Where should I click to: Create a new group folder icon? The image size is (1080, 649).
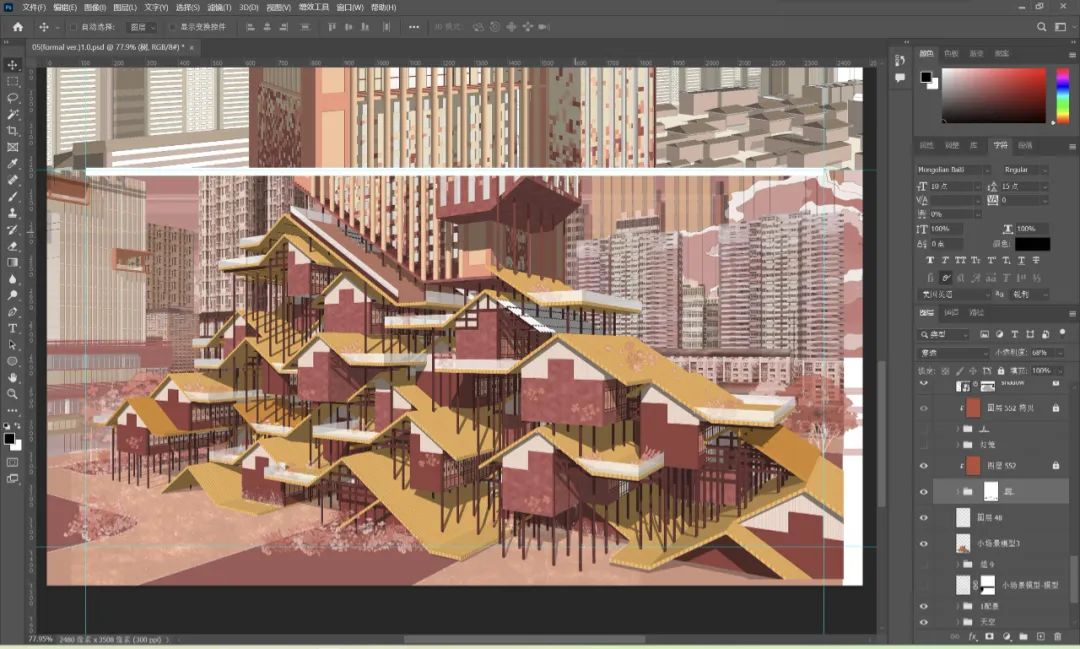[x=1024, y=637]
